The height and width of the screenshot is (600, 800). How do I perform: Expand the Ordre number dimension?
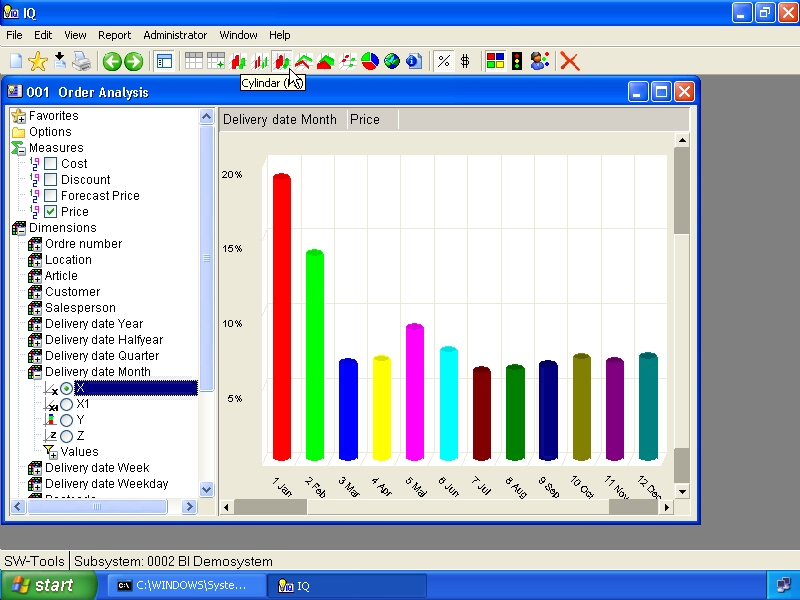pyautogui.click(x=38, y=247)
